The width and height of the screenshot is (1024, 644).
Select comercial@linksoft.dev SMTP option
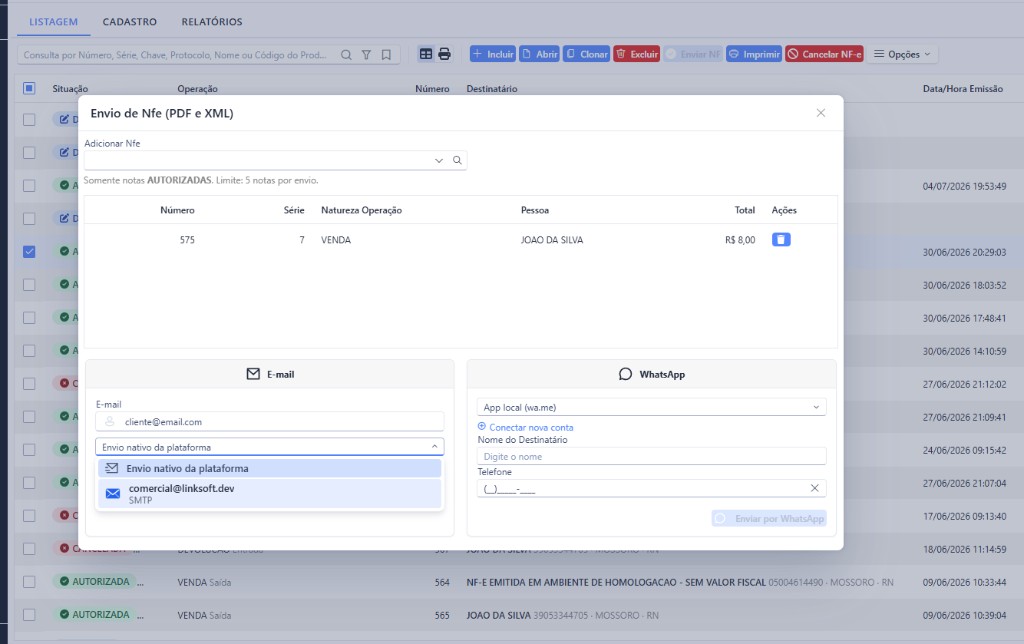tap(270, 494)
